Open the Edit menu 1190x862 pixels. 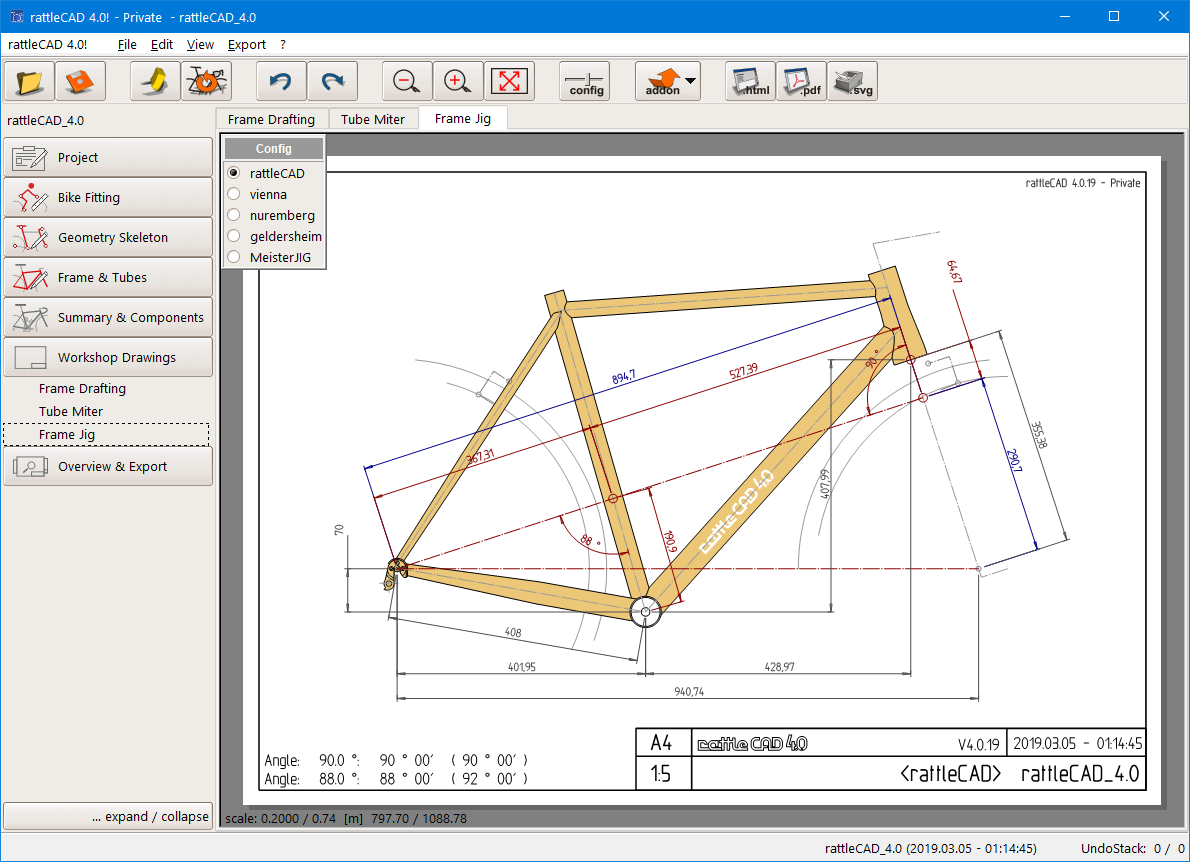click(162, 45)
